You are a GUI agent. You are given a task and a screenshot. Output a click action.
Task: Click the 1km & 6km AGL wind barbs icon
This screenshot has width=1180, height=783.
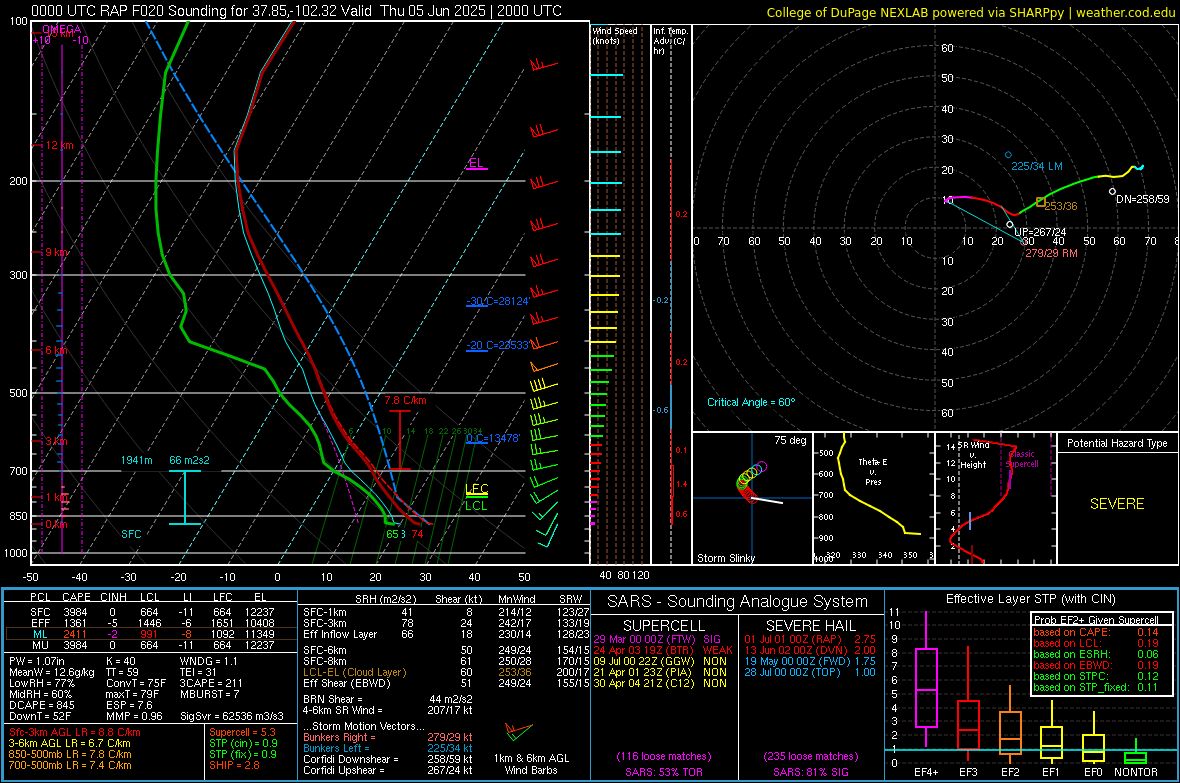click(519, 730)
